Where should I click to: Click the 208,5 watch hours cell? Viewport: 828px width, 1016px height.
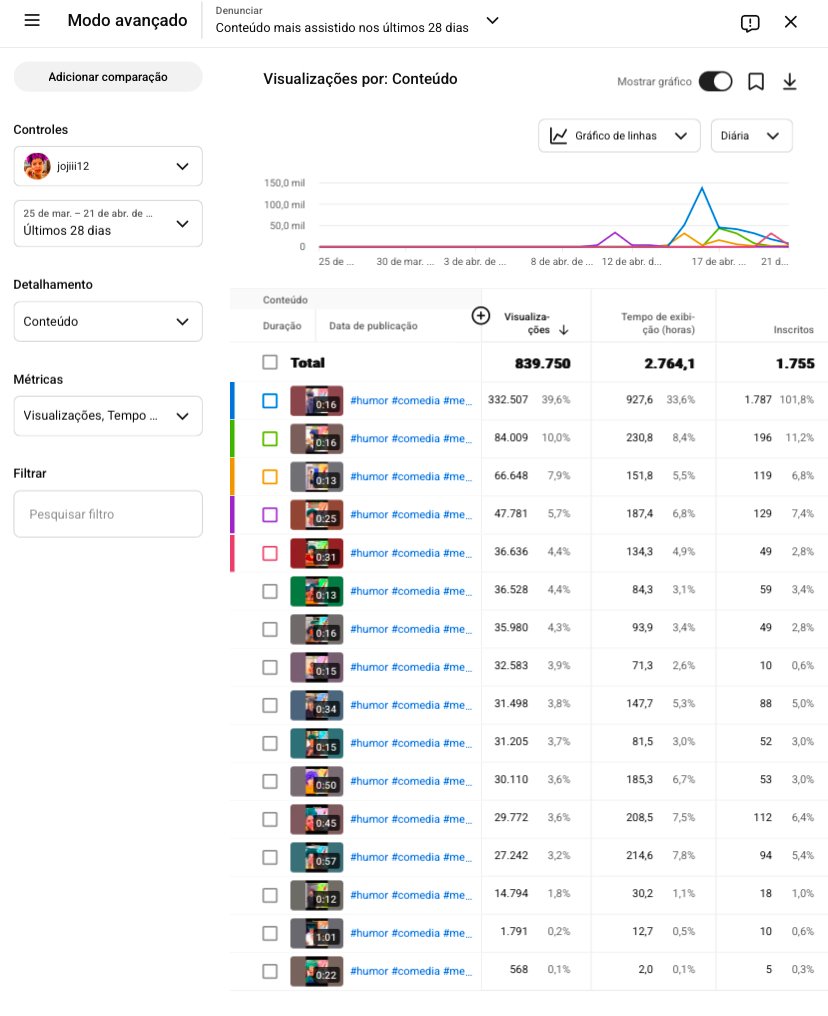click(639, 818)
